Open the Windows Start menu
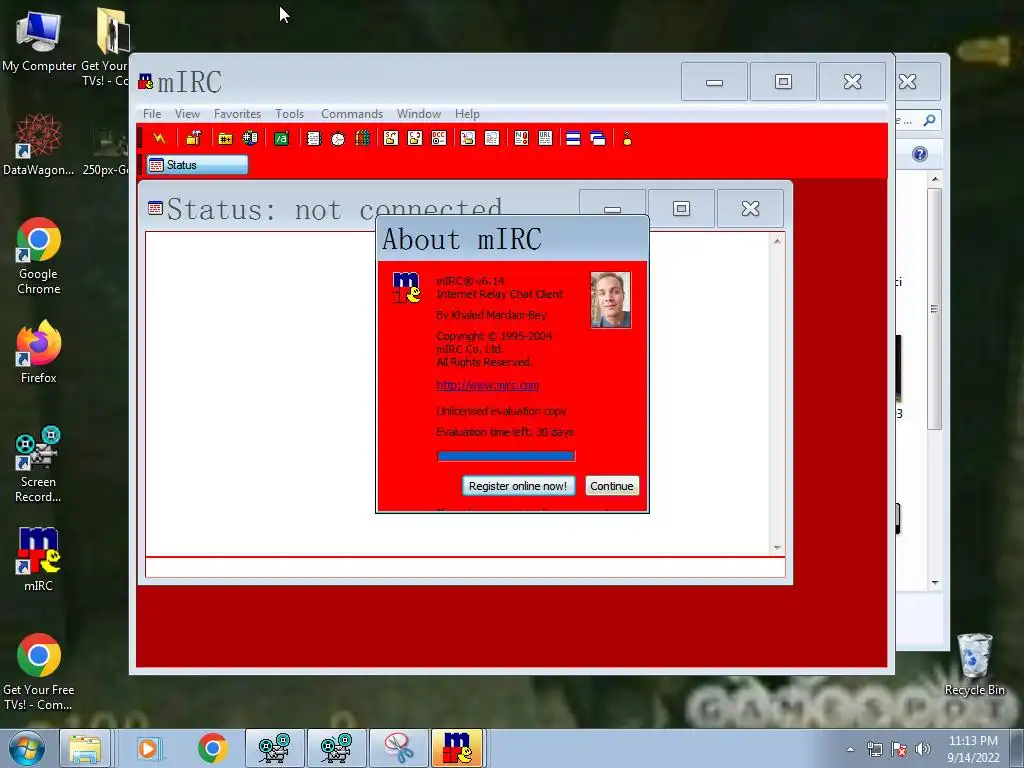Image resolution: width=1024 pixels, height=768 pixels. click(27, 749)
